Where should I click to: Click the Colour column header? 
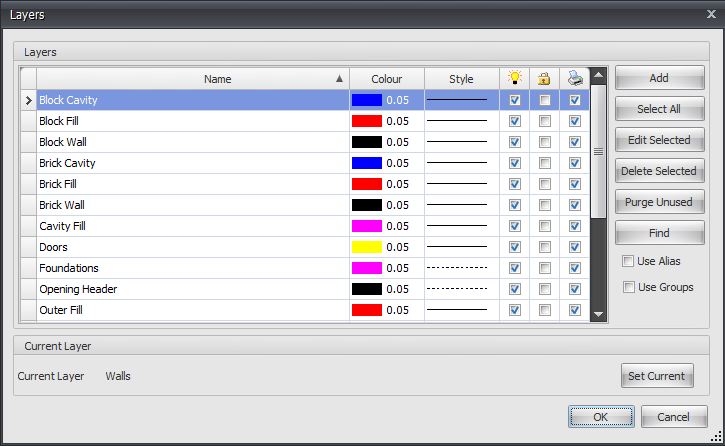click(387, 79)
